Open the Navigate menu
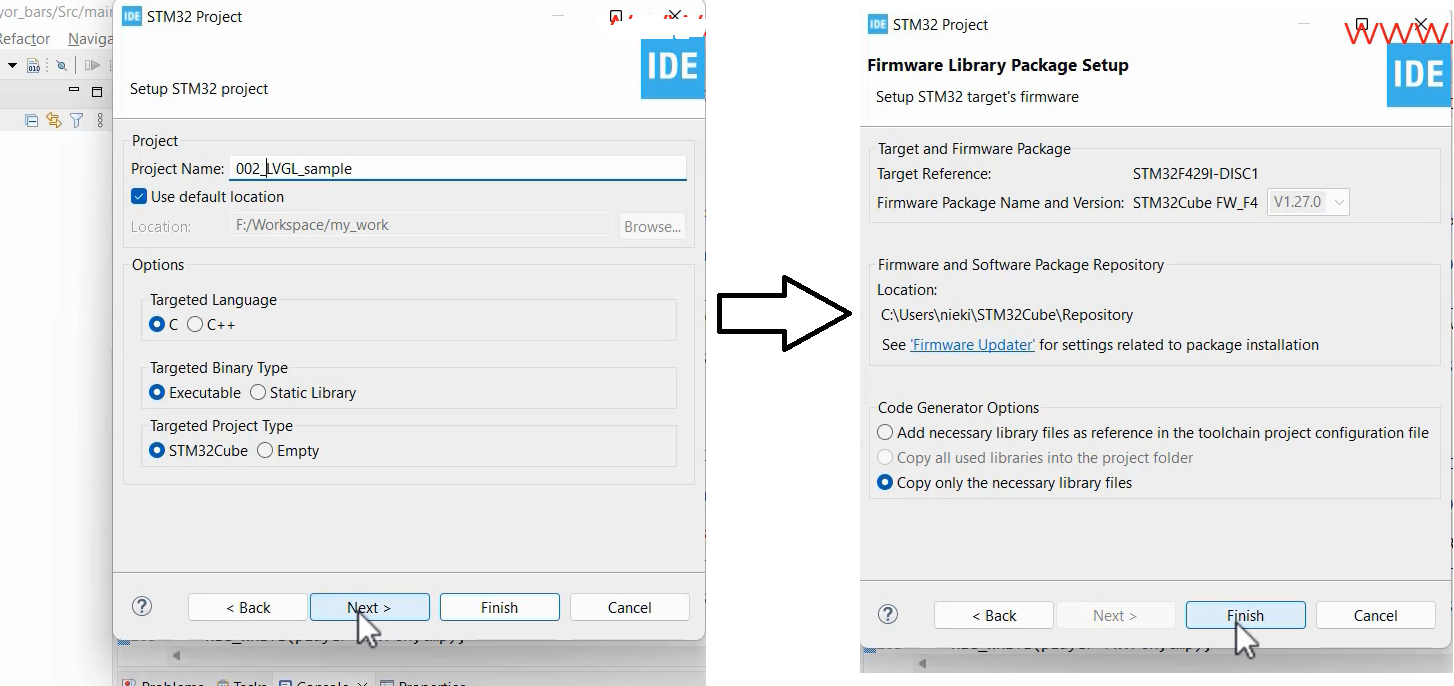 [90, 39]
